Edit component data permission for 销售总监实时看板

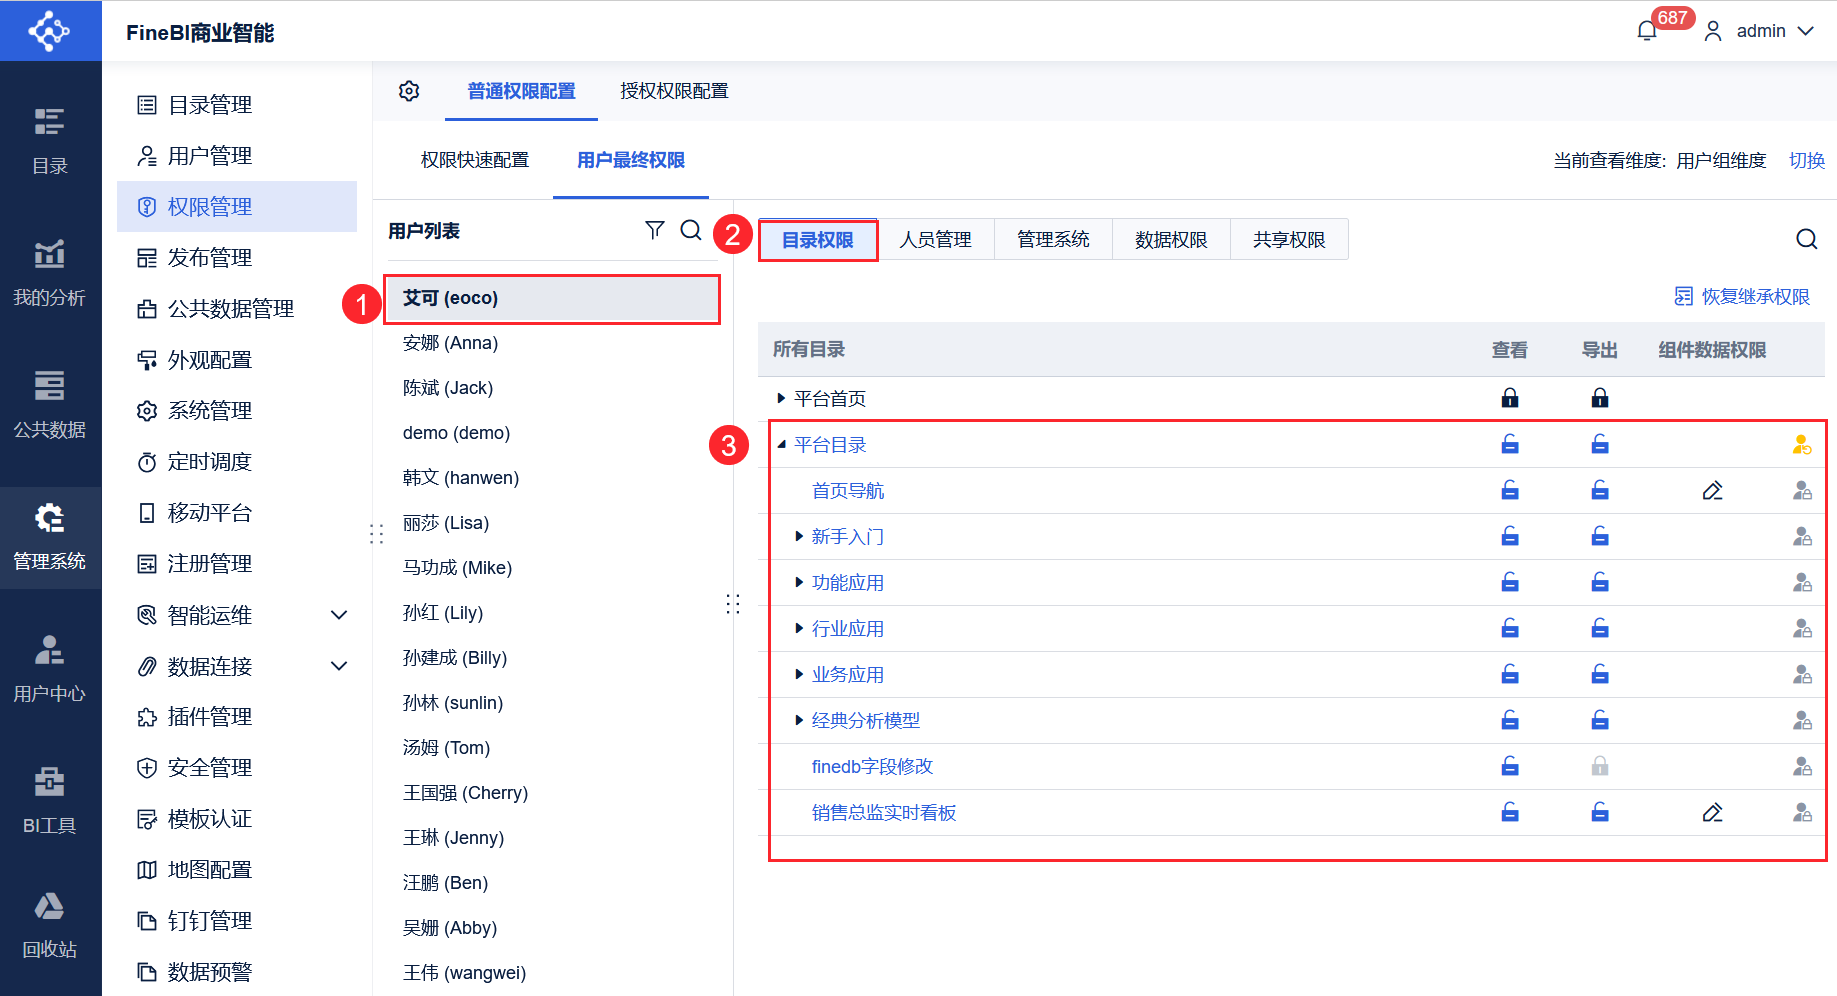(1712, 813)
